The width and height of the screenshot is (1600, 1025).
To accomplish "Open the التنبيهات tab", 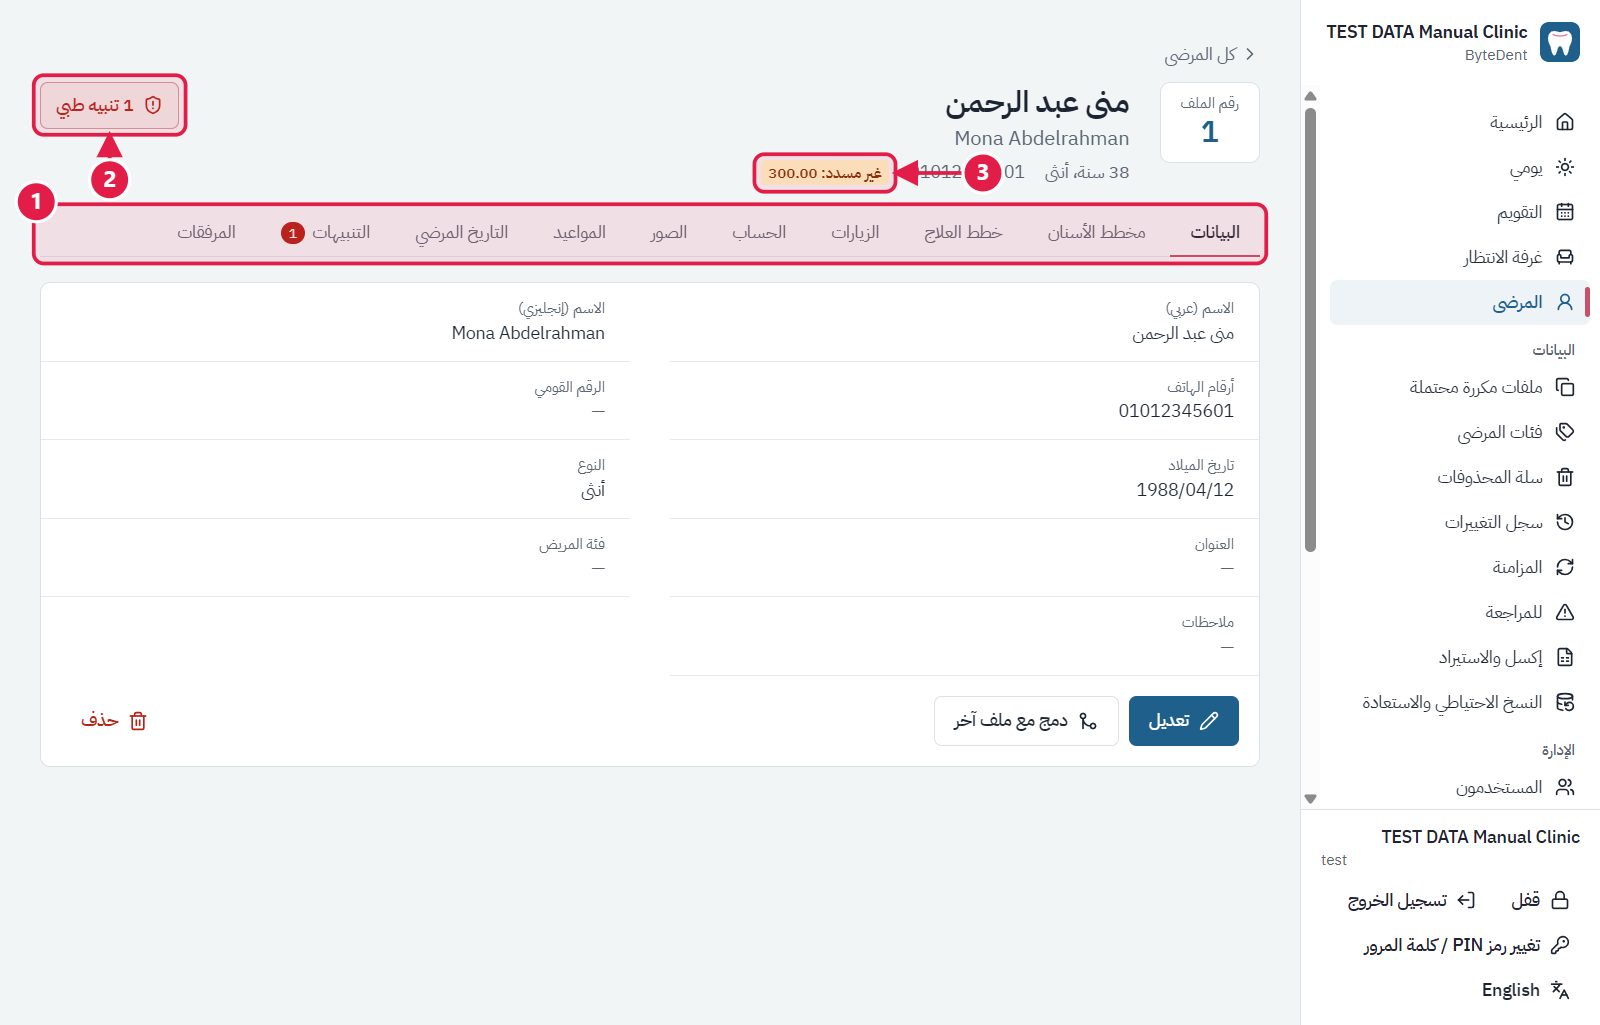I will pos(326,233).
